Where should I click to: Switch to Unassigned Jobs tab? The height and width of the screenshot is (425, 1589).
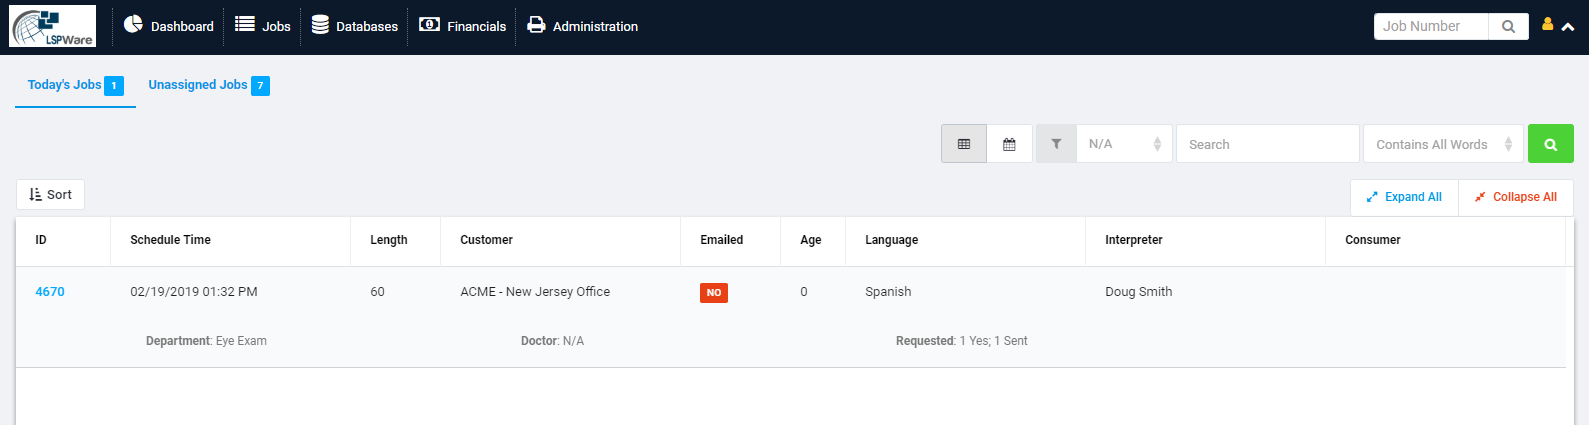[x=208, y=85]
